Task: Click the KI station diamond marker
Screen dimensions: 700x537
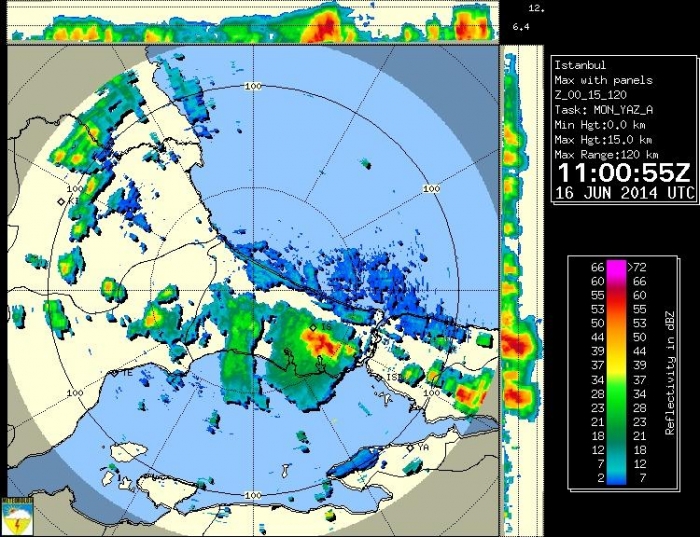Action: coord(61,201)
